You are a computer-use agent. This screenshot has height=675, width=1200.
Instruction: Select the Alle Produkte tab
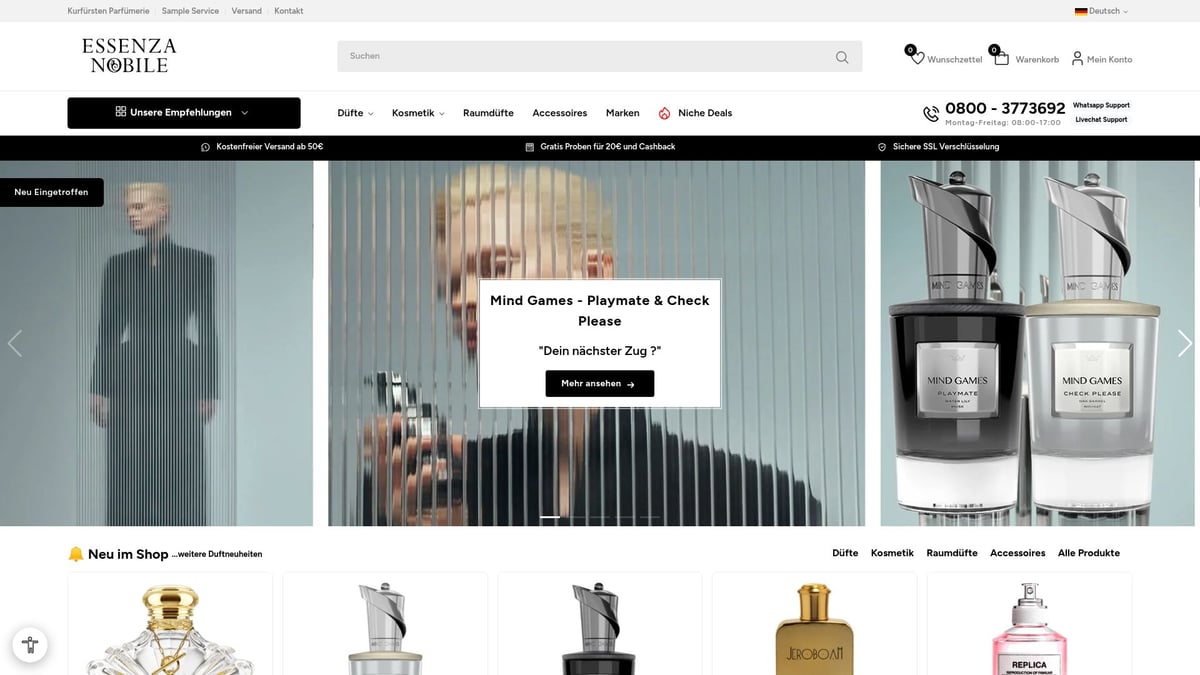1088,553
